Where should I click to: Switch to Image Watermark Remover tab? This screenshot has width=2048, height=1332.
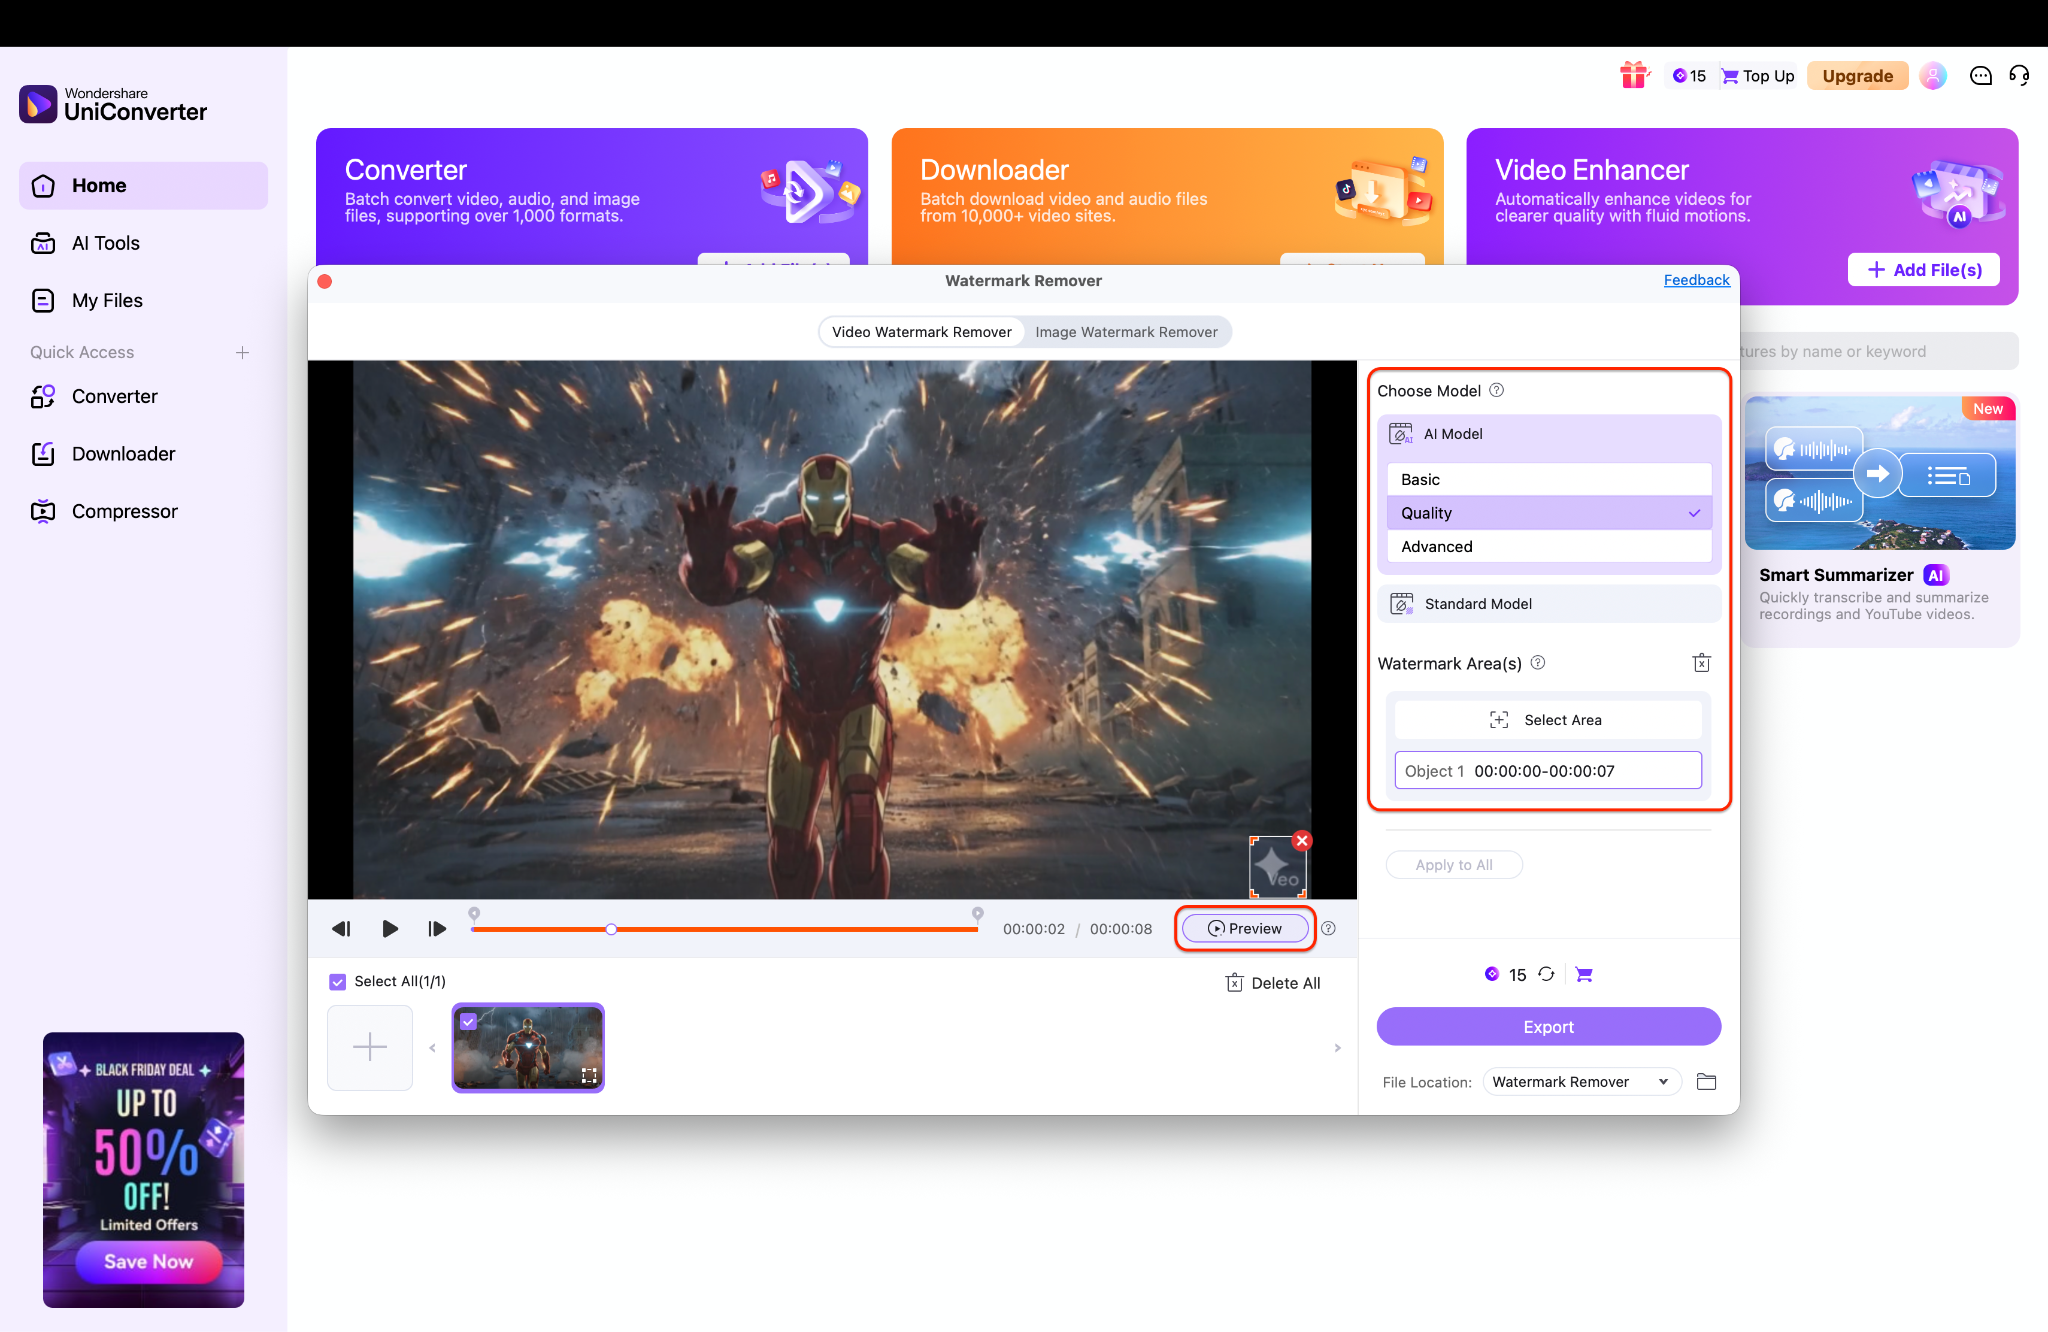click(1126, 332)
